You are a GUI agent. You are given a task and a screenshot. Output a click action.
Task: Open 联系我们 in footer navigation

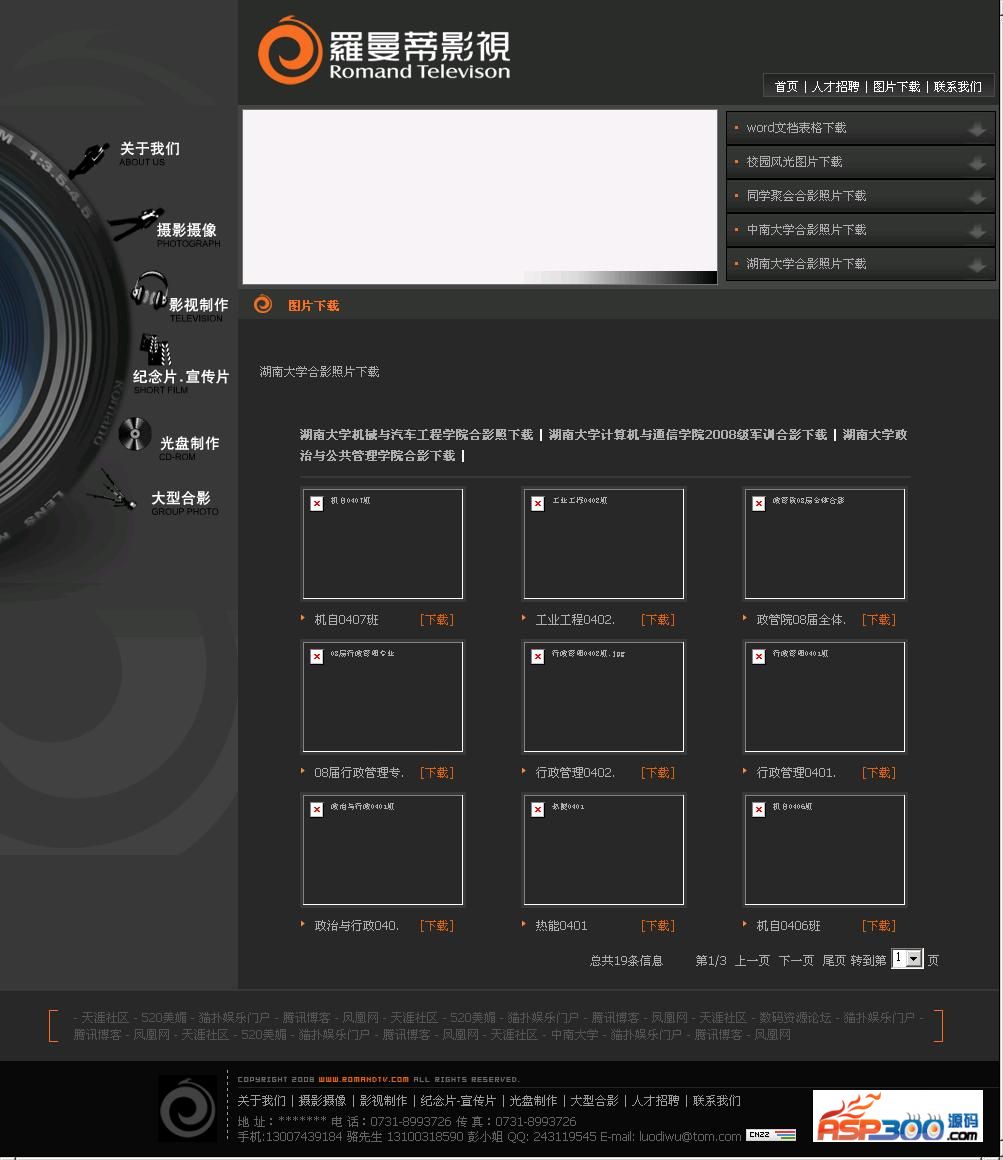(717, 1101)
